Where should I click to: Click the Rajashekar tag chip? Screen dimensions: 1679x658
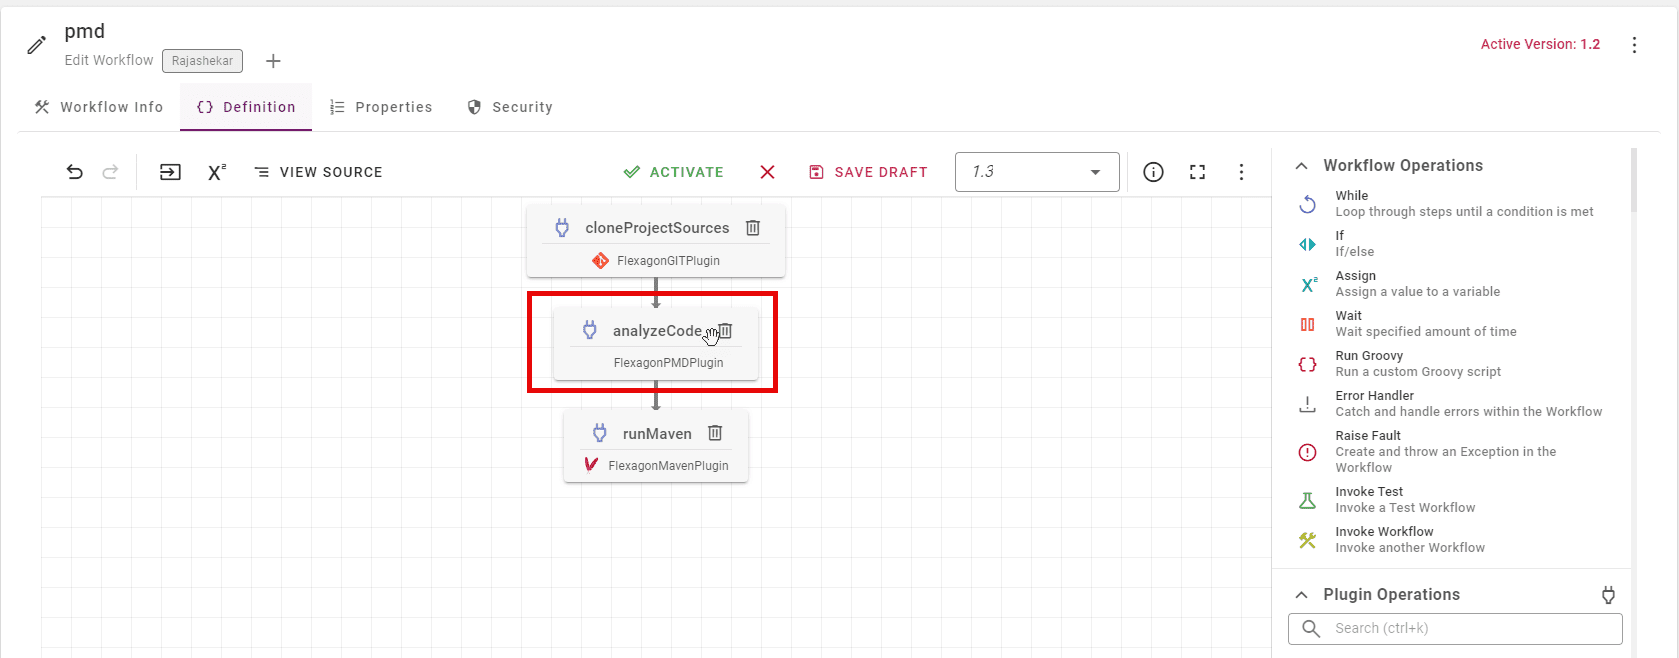click(202, 61)
